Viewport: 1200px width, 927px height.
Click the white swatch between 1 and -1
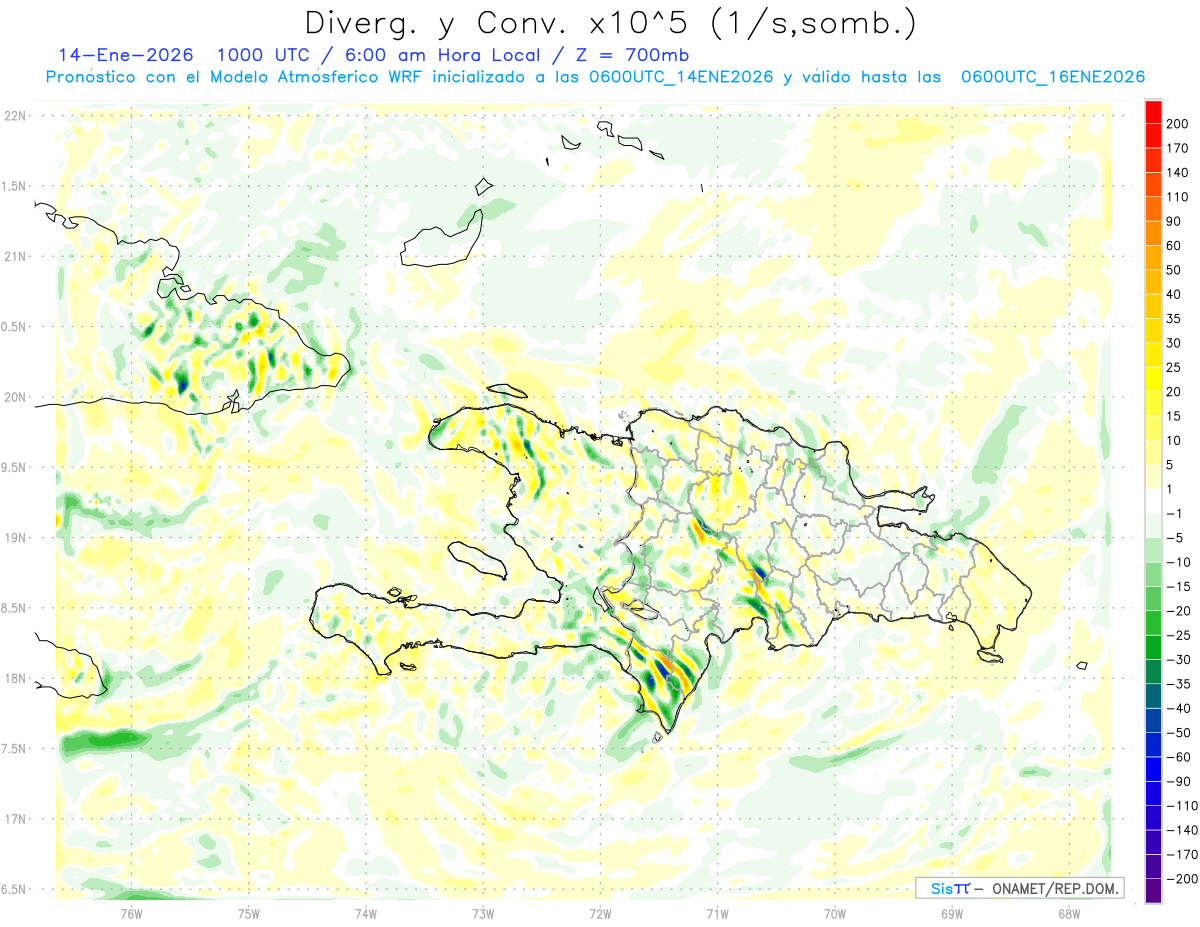(x=1154, y=502)
